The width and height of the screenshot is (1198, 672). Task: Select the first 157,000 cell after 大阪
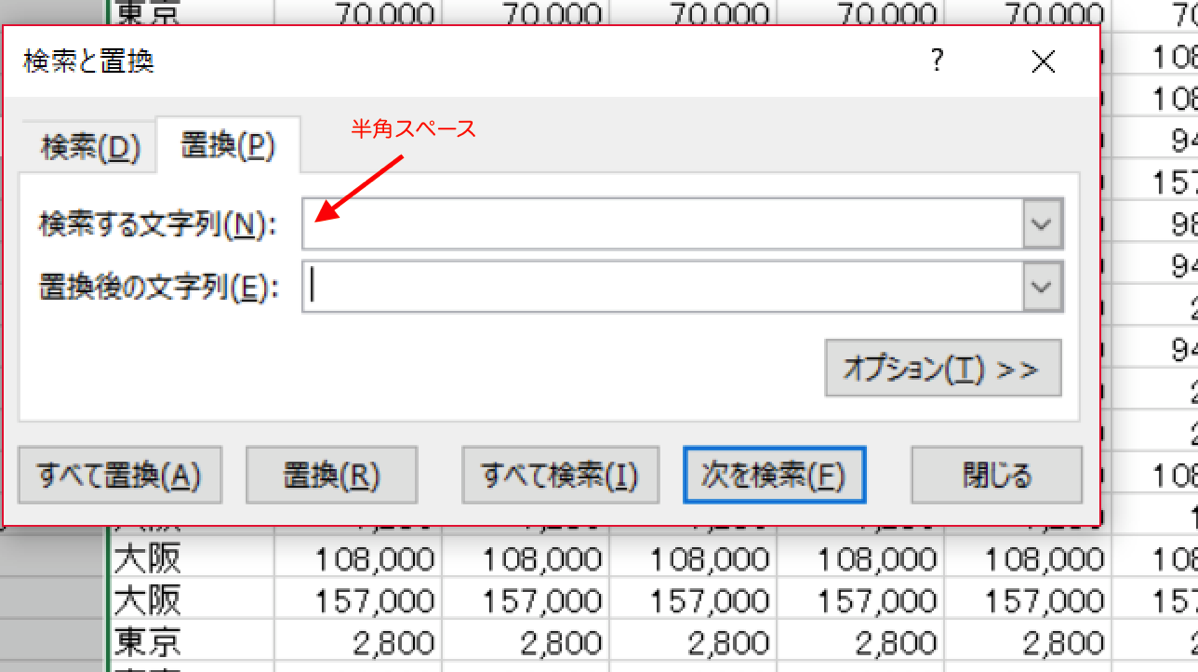coord(358,599)
